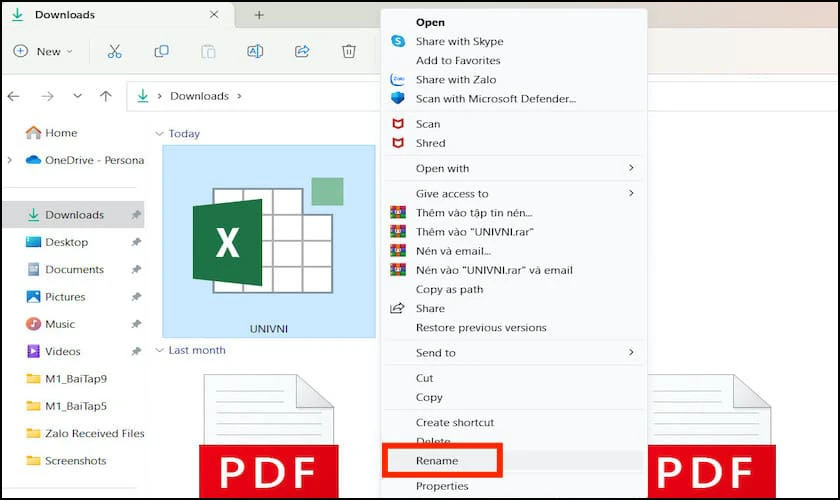Click Downloads in the address bar
Screen dimensions: 840x500
click(199, 96)
